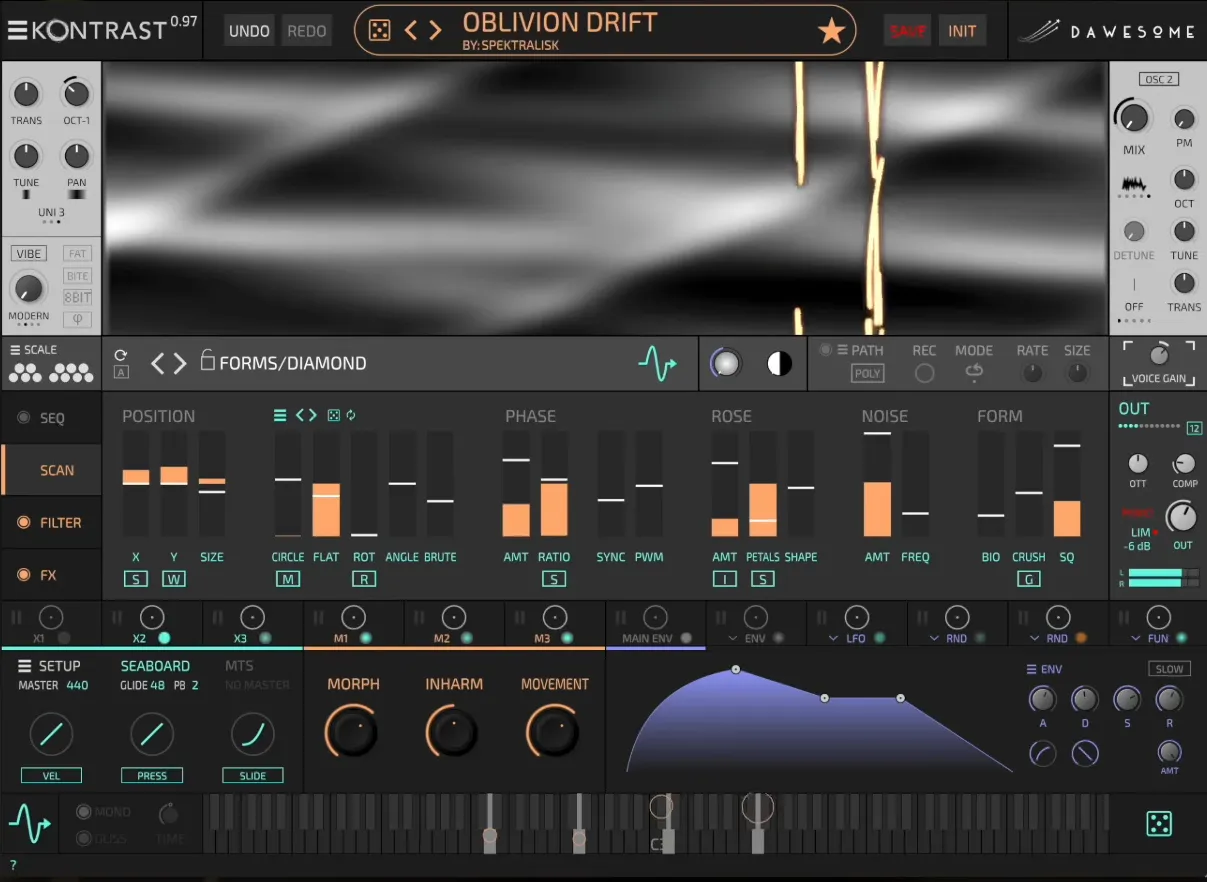Image resolution: width=1207 pixels, height=882 pixels.
Task: Expand the FUN modulator dropdown chevron
Action: pyautogui.click(x=1136, y=638)
